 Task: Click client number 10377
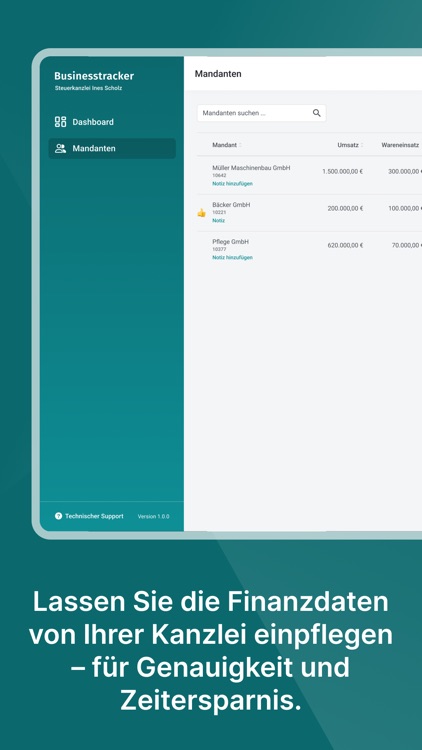click(219, 249)
